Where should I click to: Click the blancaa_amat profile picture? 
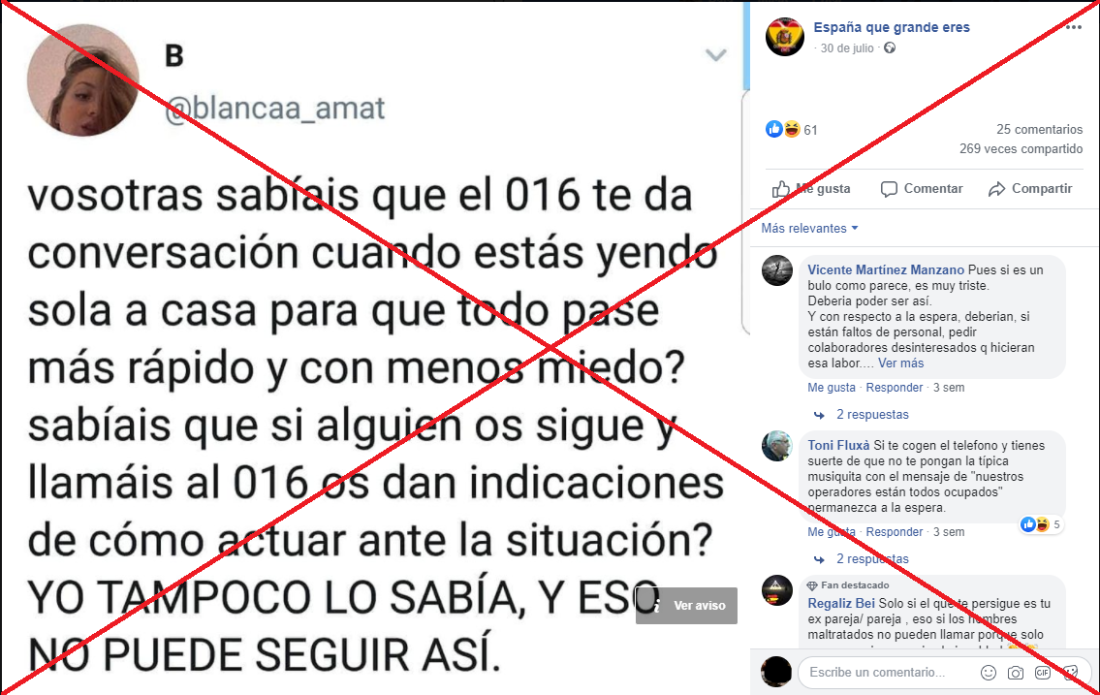pyautogui.click(x=83, y=80)
